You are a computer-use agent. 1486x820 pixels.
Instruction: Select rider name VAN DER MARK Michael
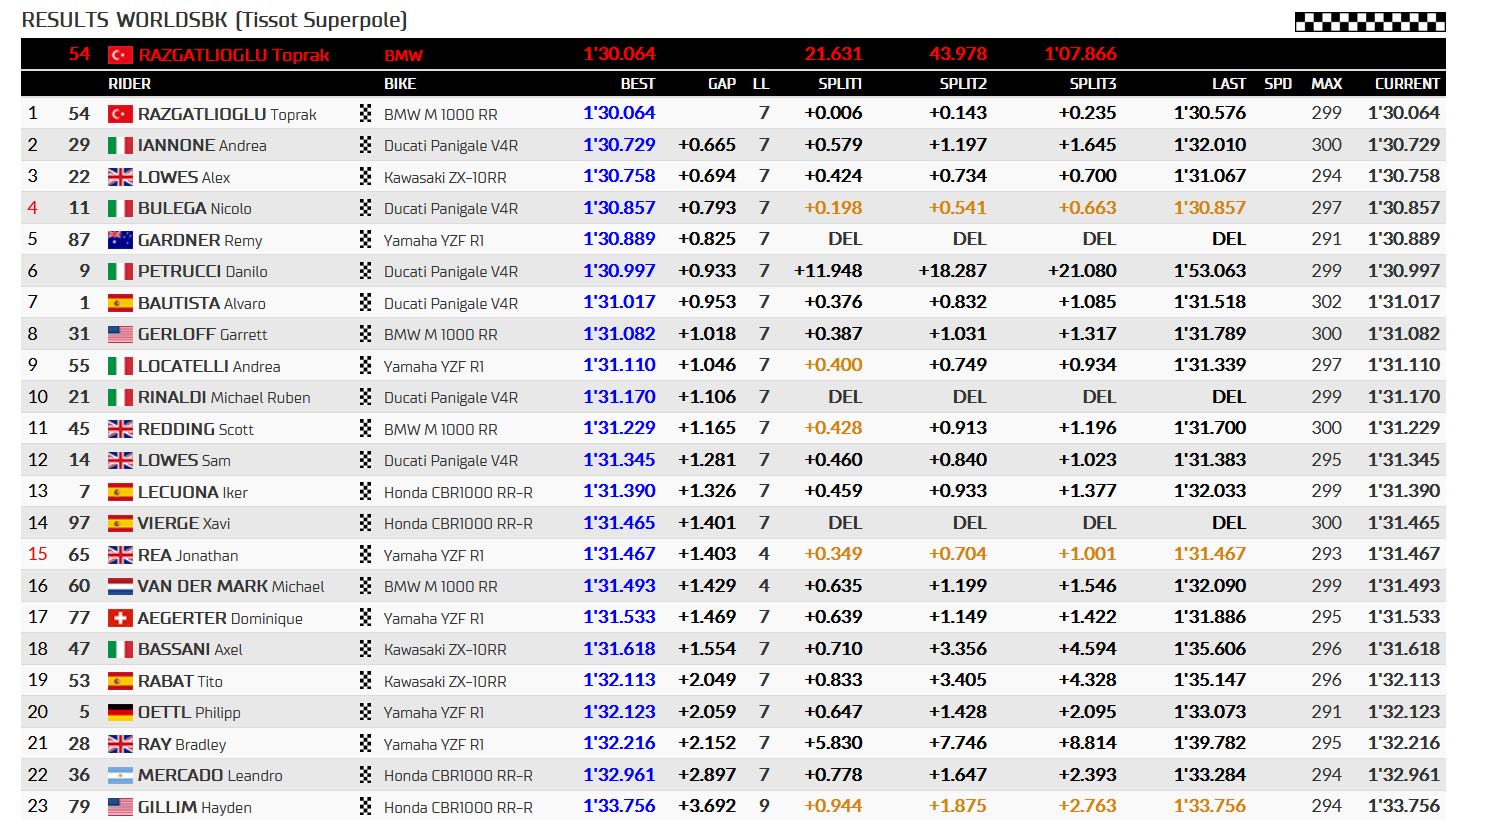tap(231, 586)
